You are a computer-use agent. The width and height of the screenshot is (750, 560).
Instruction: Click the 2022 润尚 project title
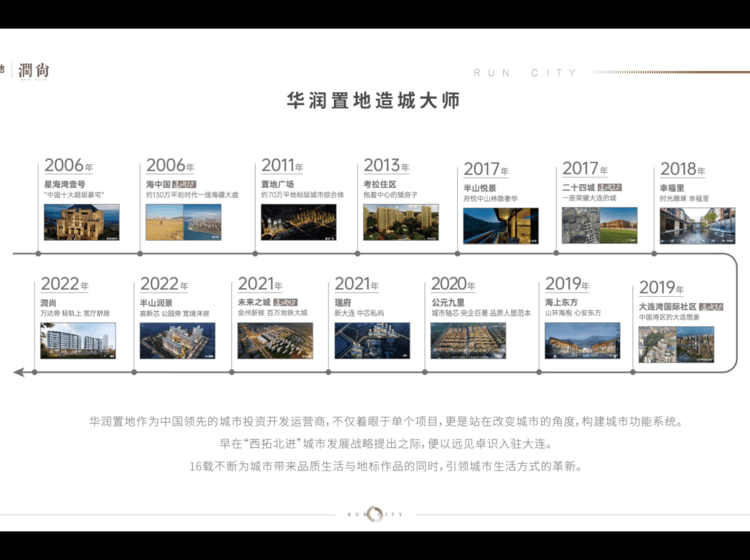coord(49,302)
